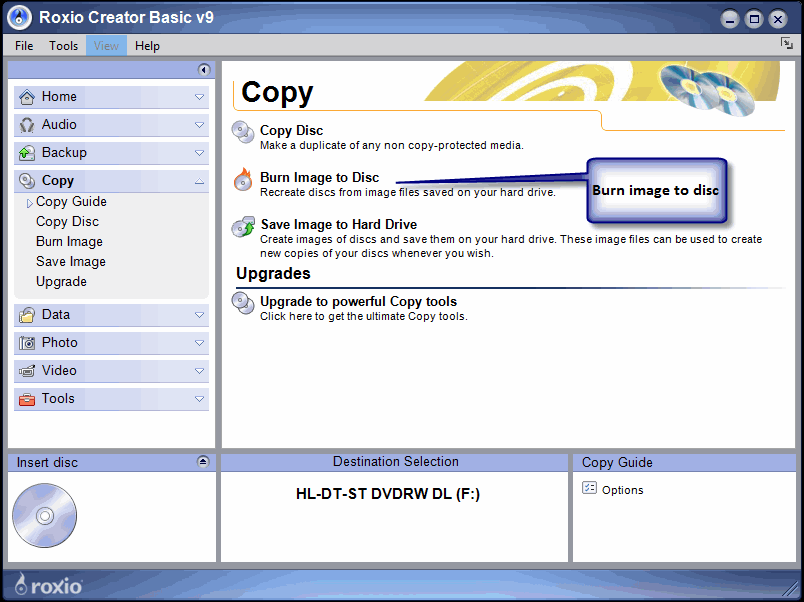This screenshot has width=804, height=602.
Task: Click the Data label in sidebar
Action: click(55, 315)
